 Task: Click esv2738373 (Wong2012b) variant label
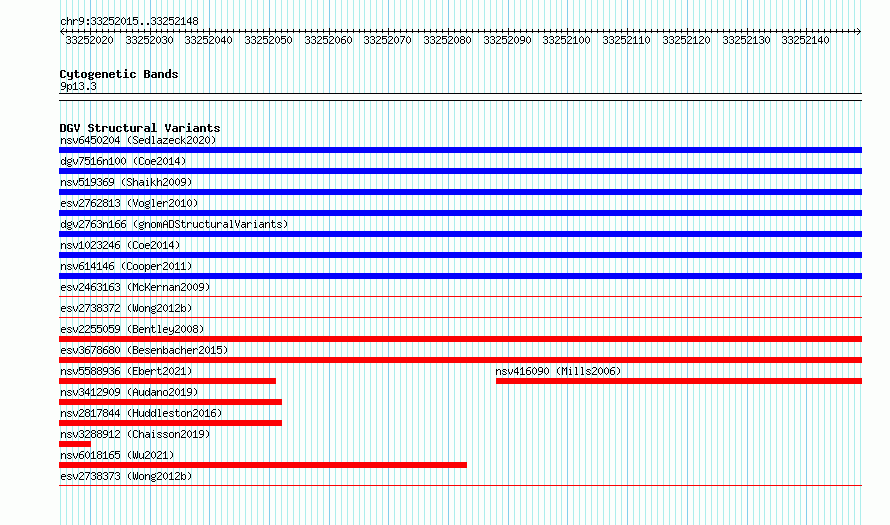pyautogui.click(x=126, y=476)
